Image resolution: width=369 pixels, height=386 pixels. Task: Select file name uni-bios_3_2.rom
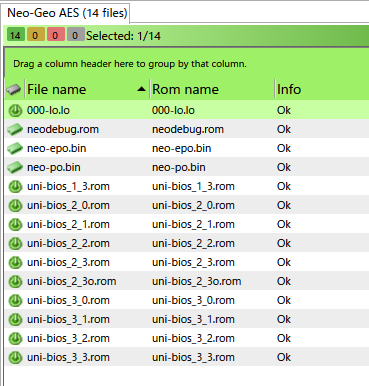tap(68, 338)
